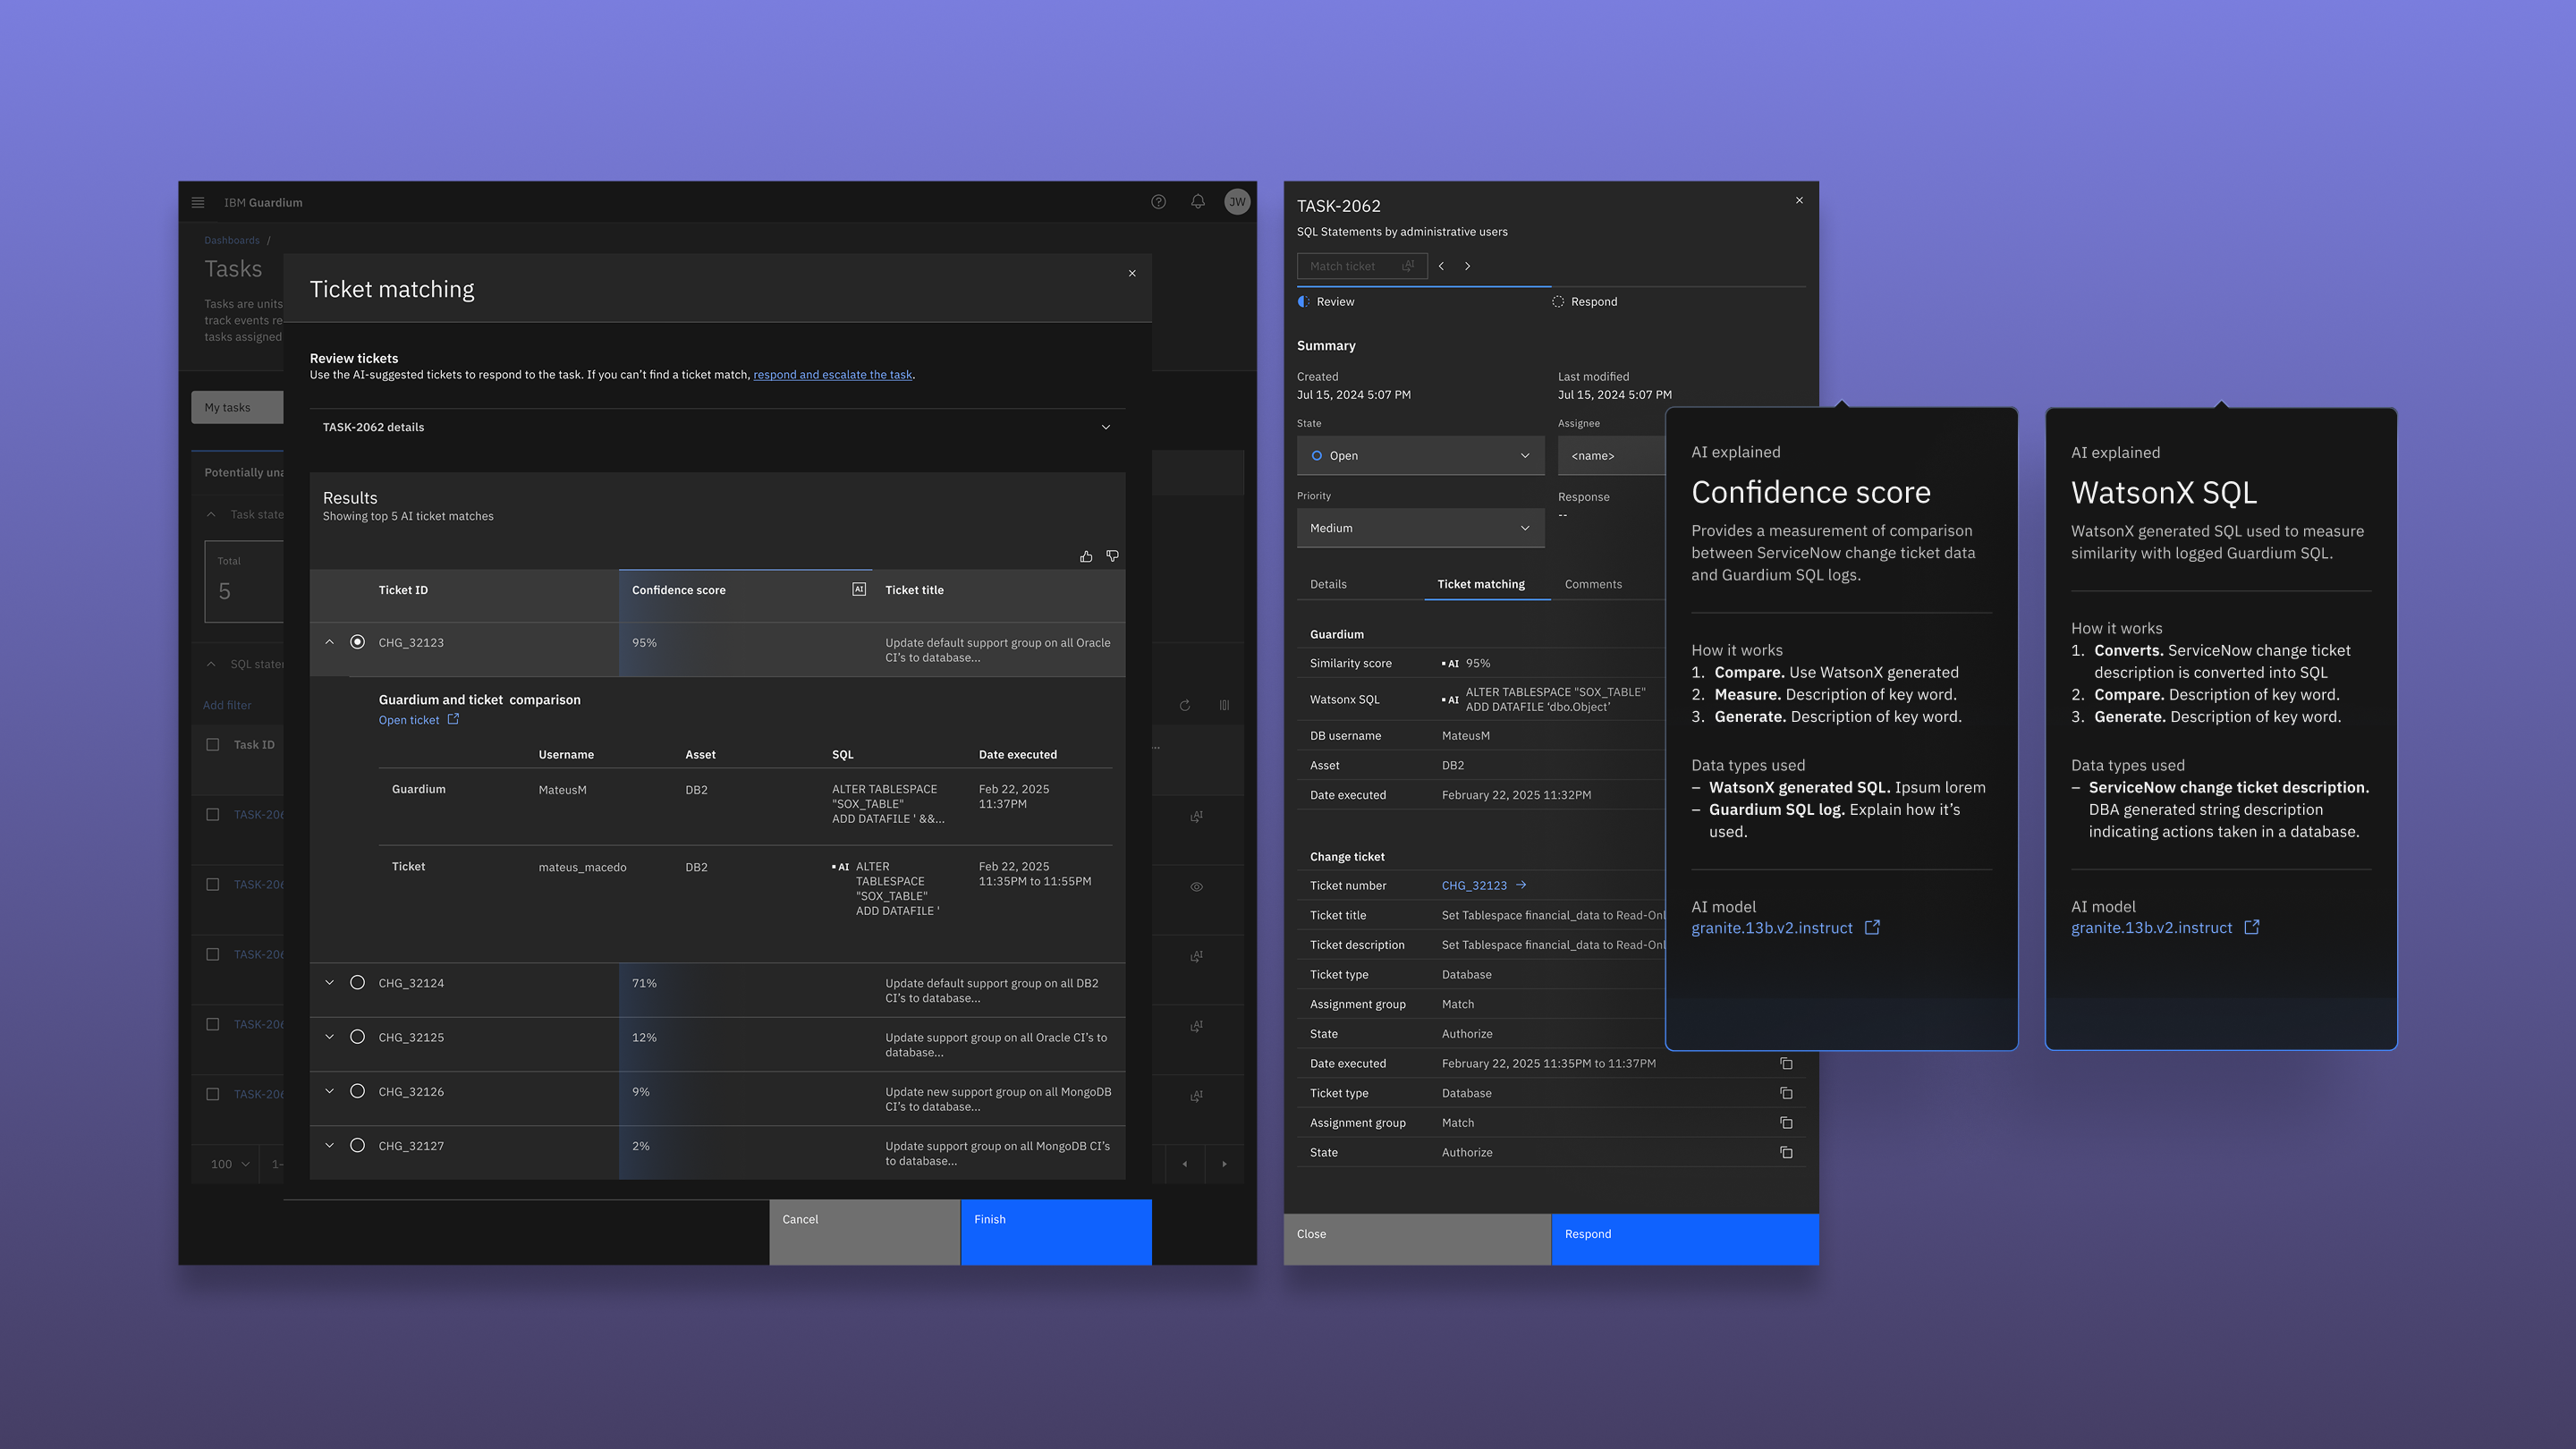Click the Confidence score column header
The width and height of the screenshot is (2576, 1449).
[745, 596]
